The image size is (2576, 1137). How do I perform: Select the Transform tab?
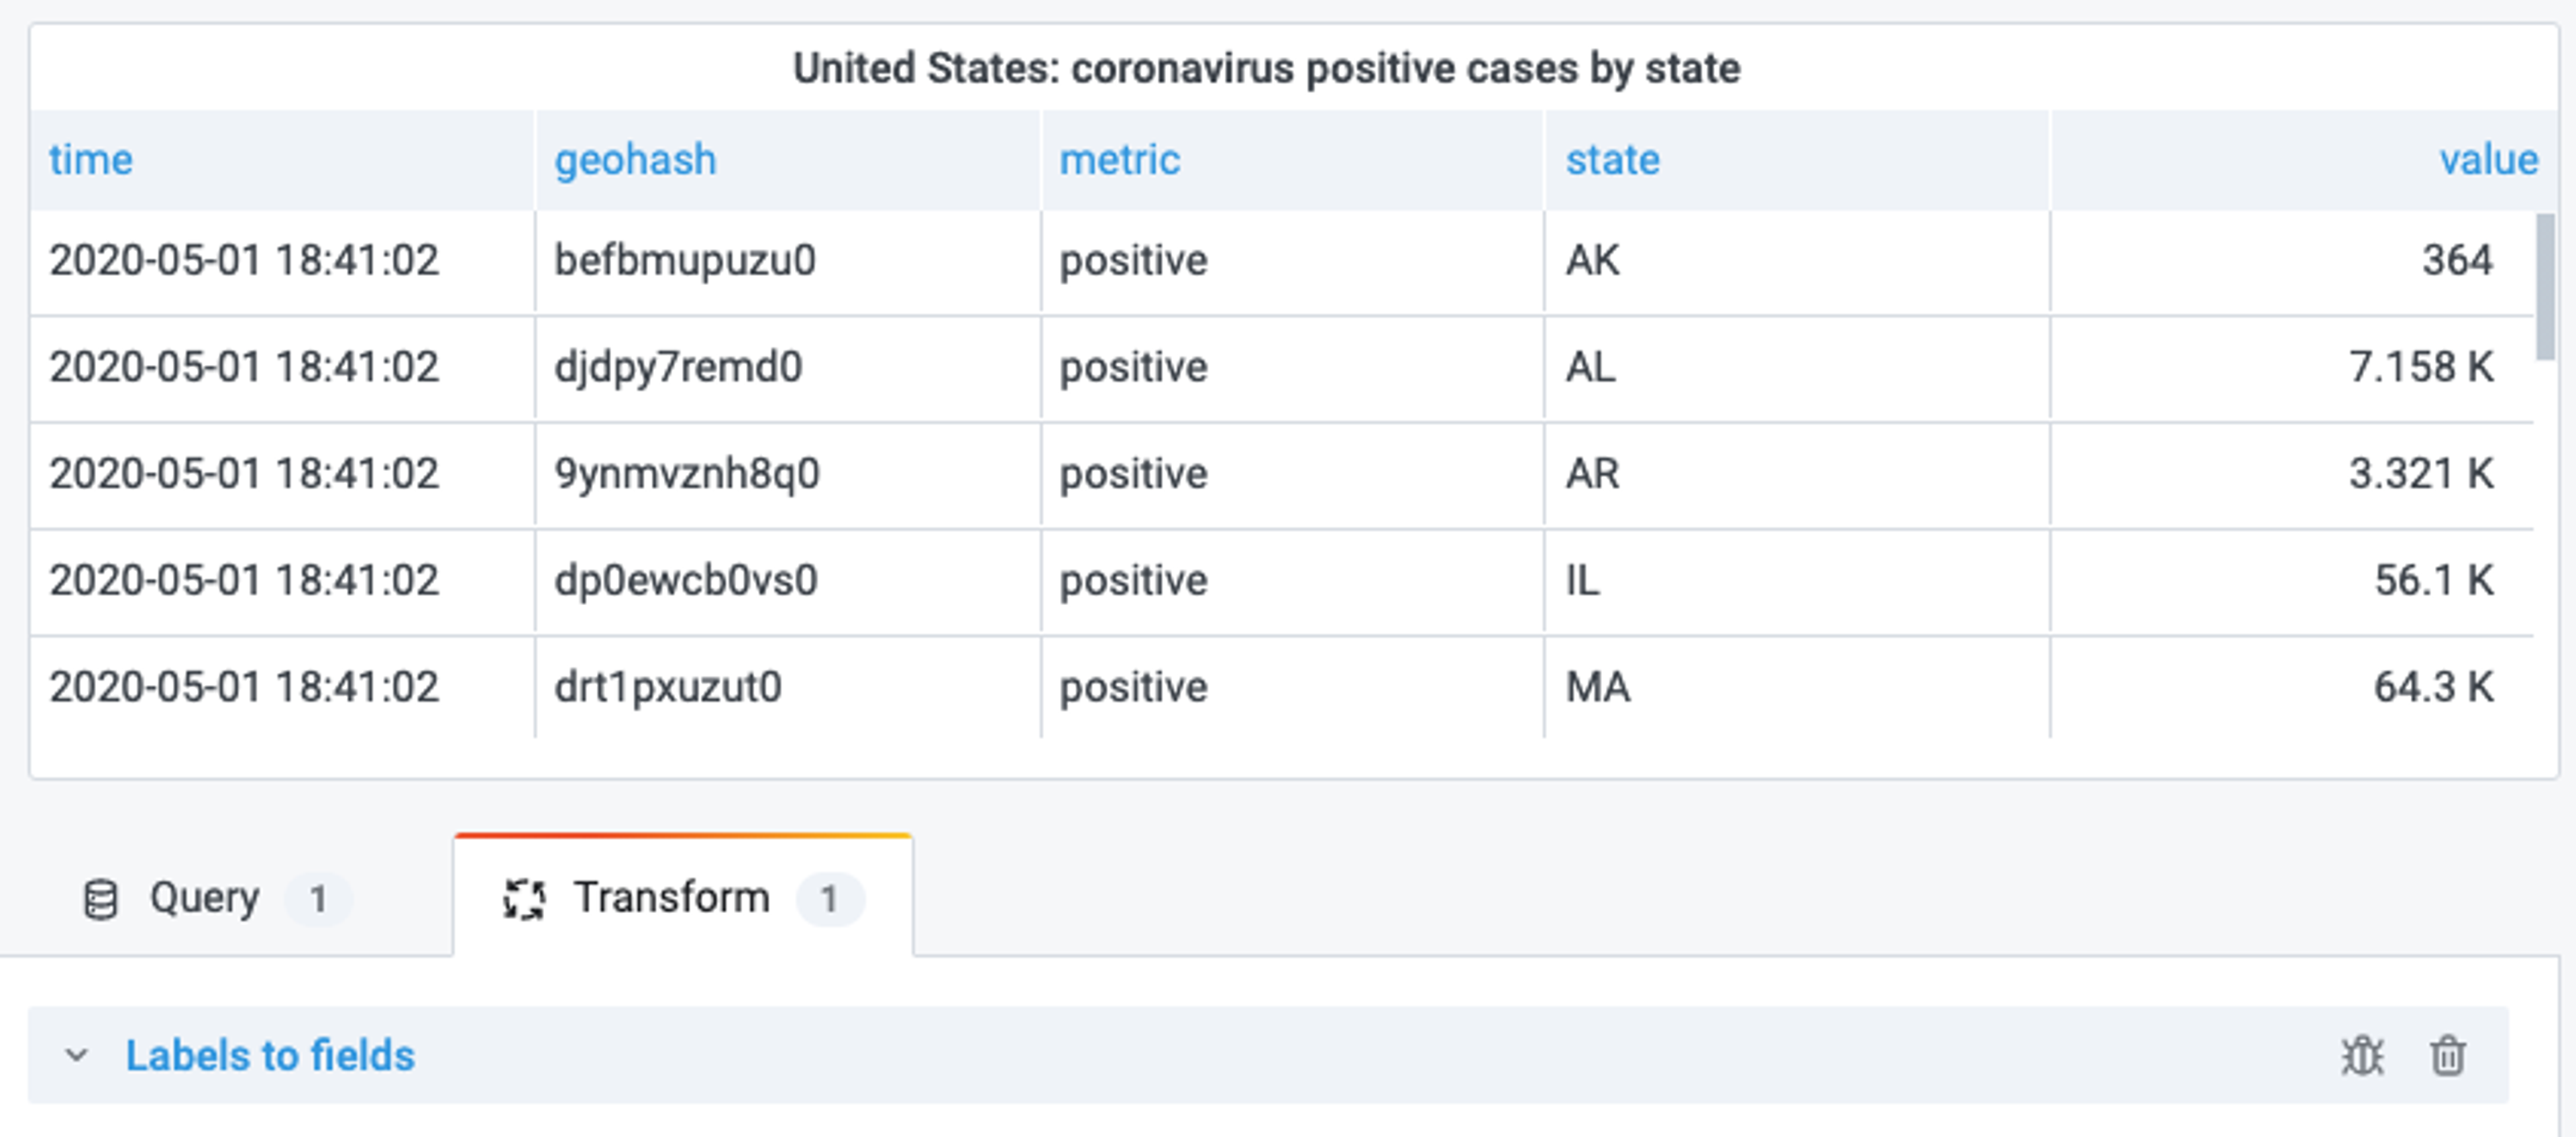pyautogui.click(x=683, y=897)
